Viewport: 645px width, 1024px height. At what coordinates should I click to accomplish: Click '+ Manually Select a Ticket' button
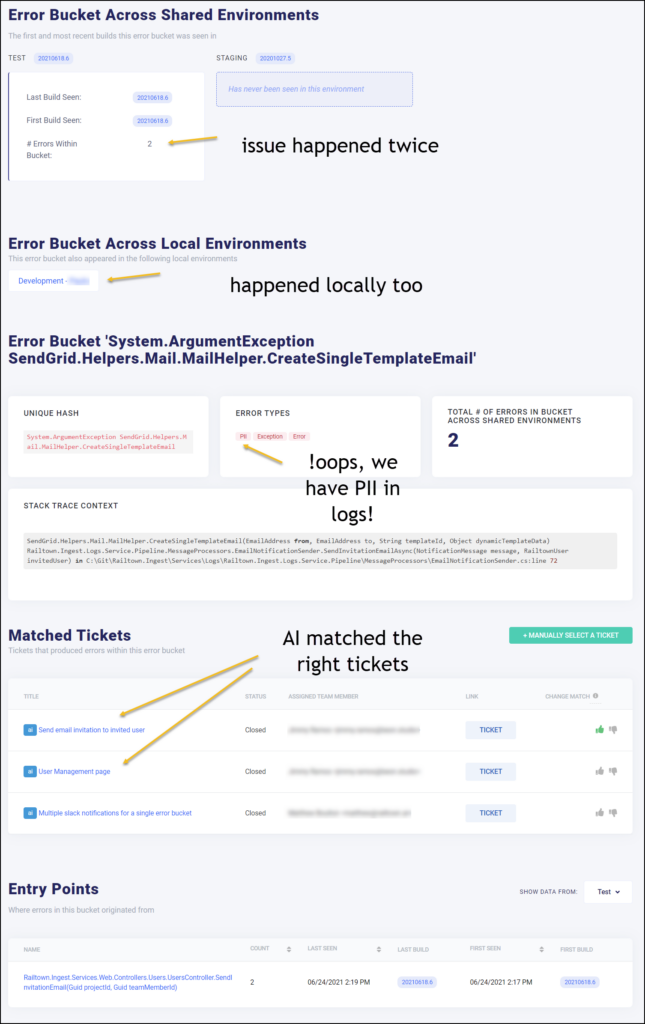point(570,635)
